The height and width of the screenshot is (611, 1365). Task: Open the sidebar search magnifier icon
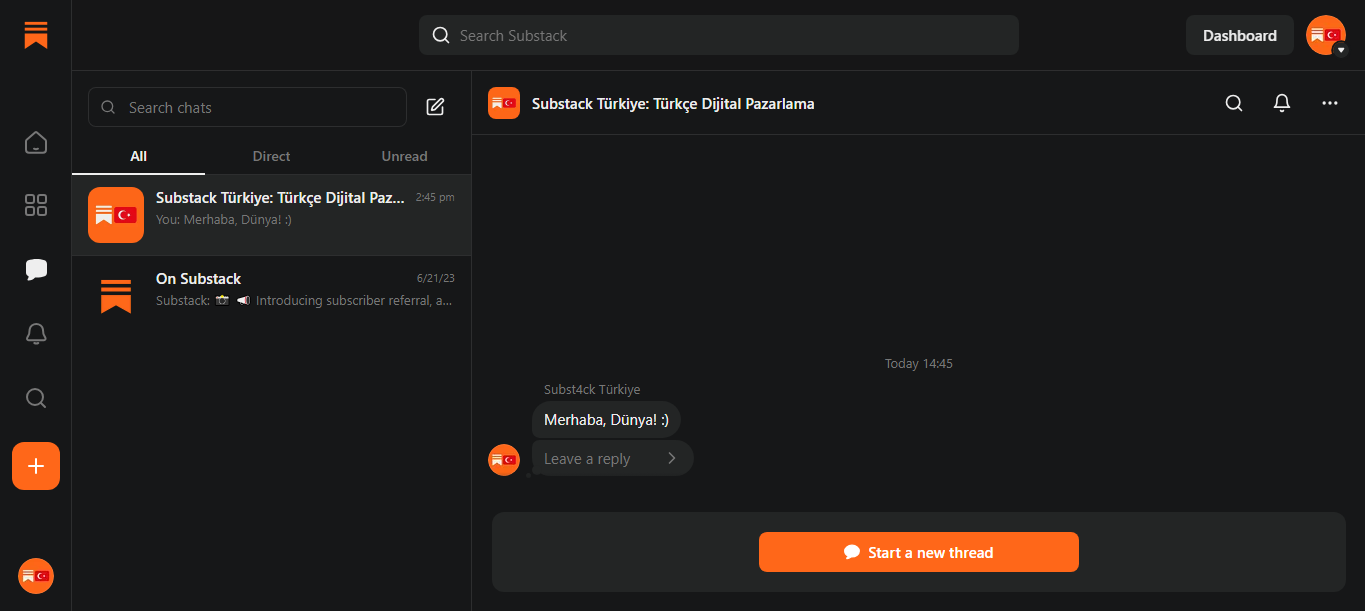tap(36, 398)
